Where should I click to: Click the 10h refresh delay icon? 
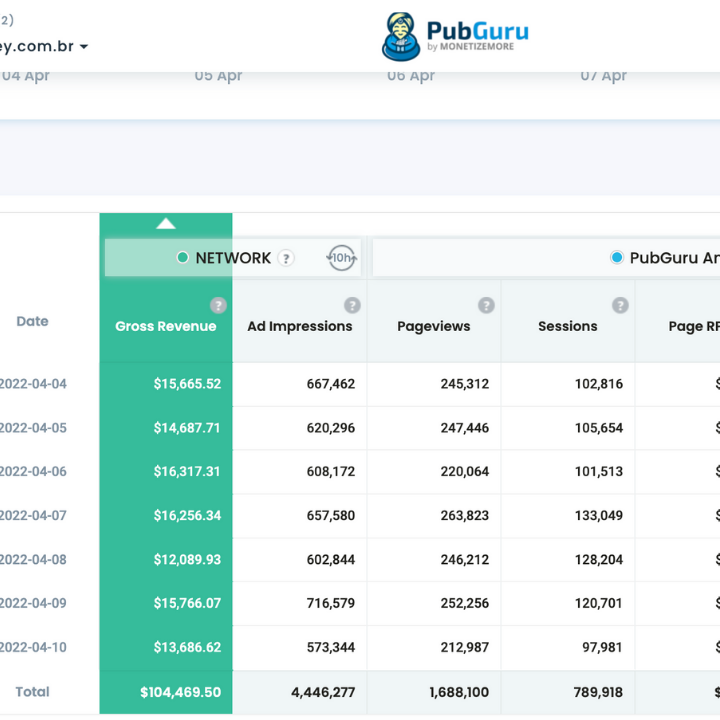tap(341, 258)
